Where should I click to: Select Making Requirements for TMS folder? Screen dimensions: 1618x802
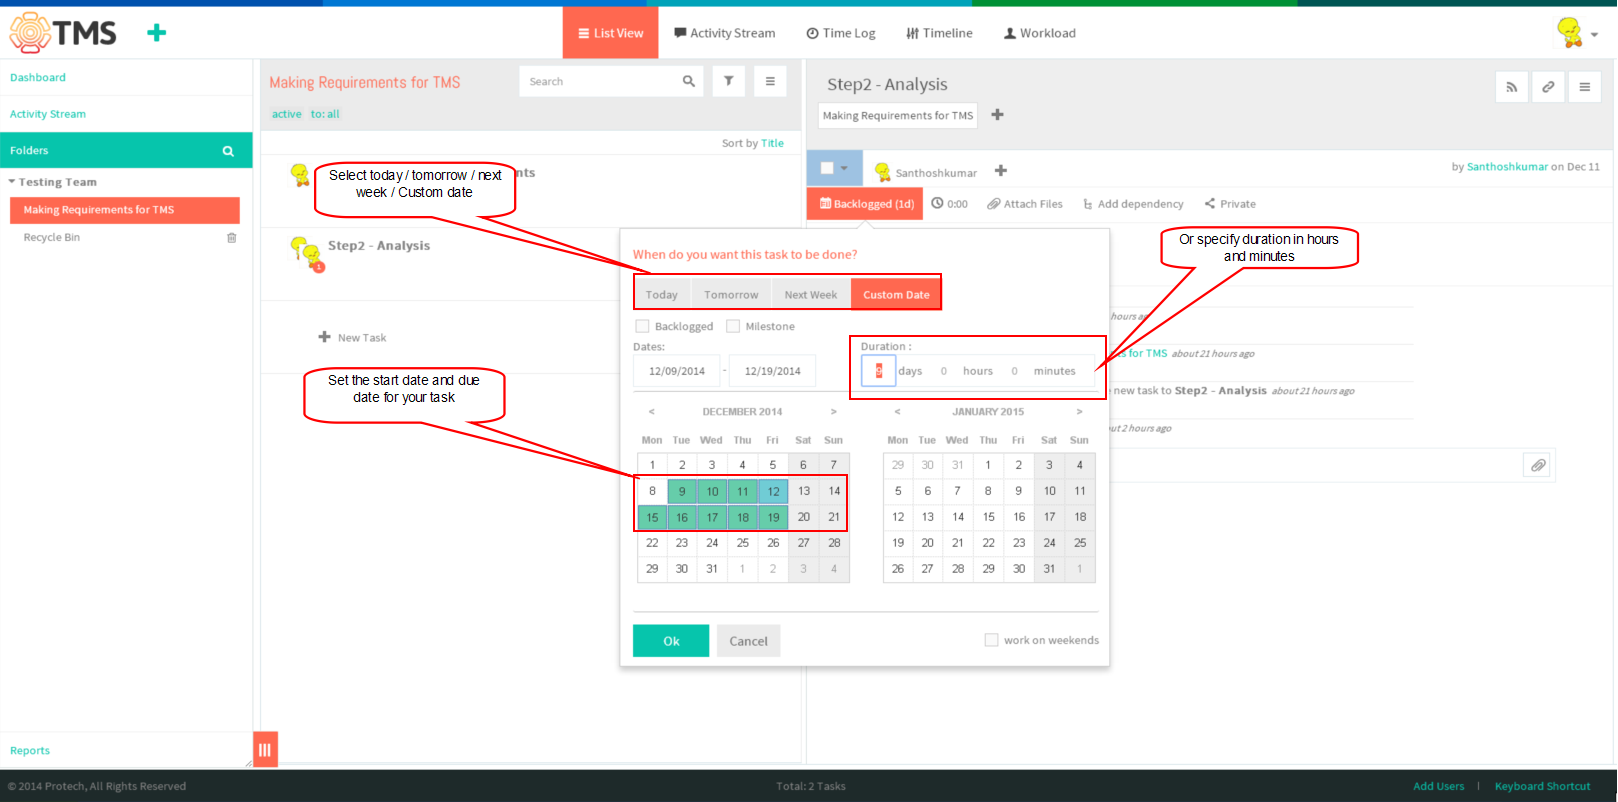click(x=125, y=210)
